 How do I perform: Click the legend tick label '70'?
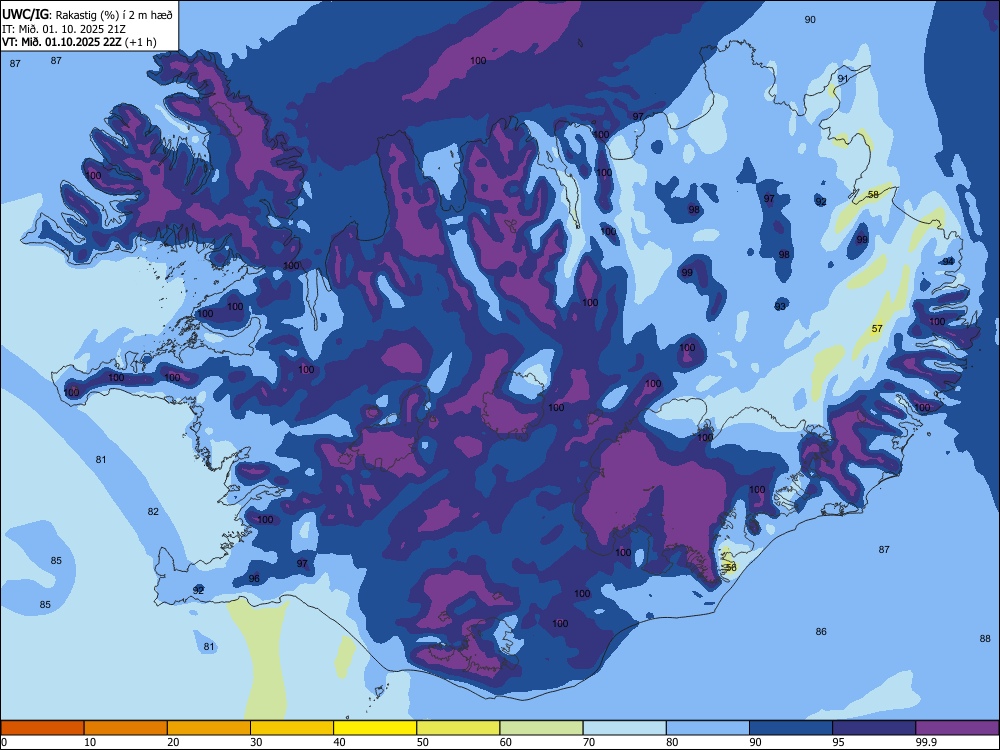click(x=589, y=742)
